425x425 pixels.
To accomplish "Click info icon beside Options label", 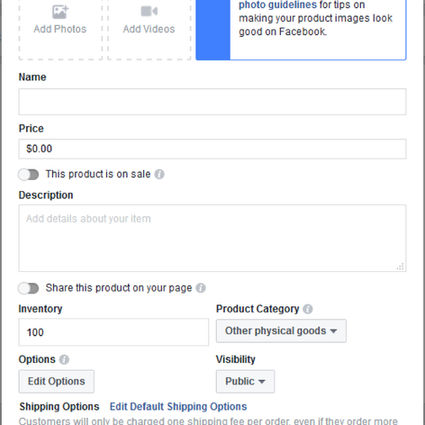I will point(64,360).
